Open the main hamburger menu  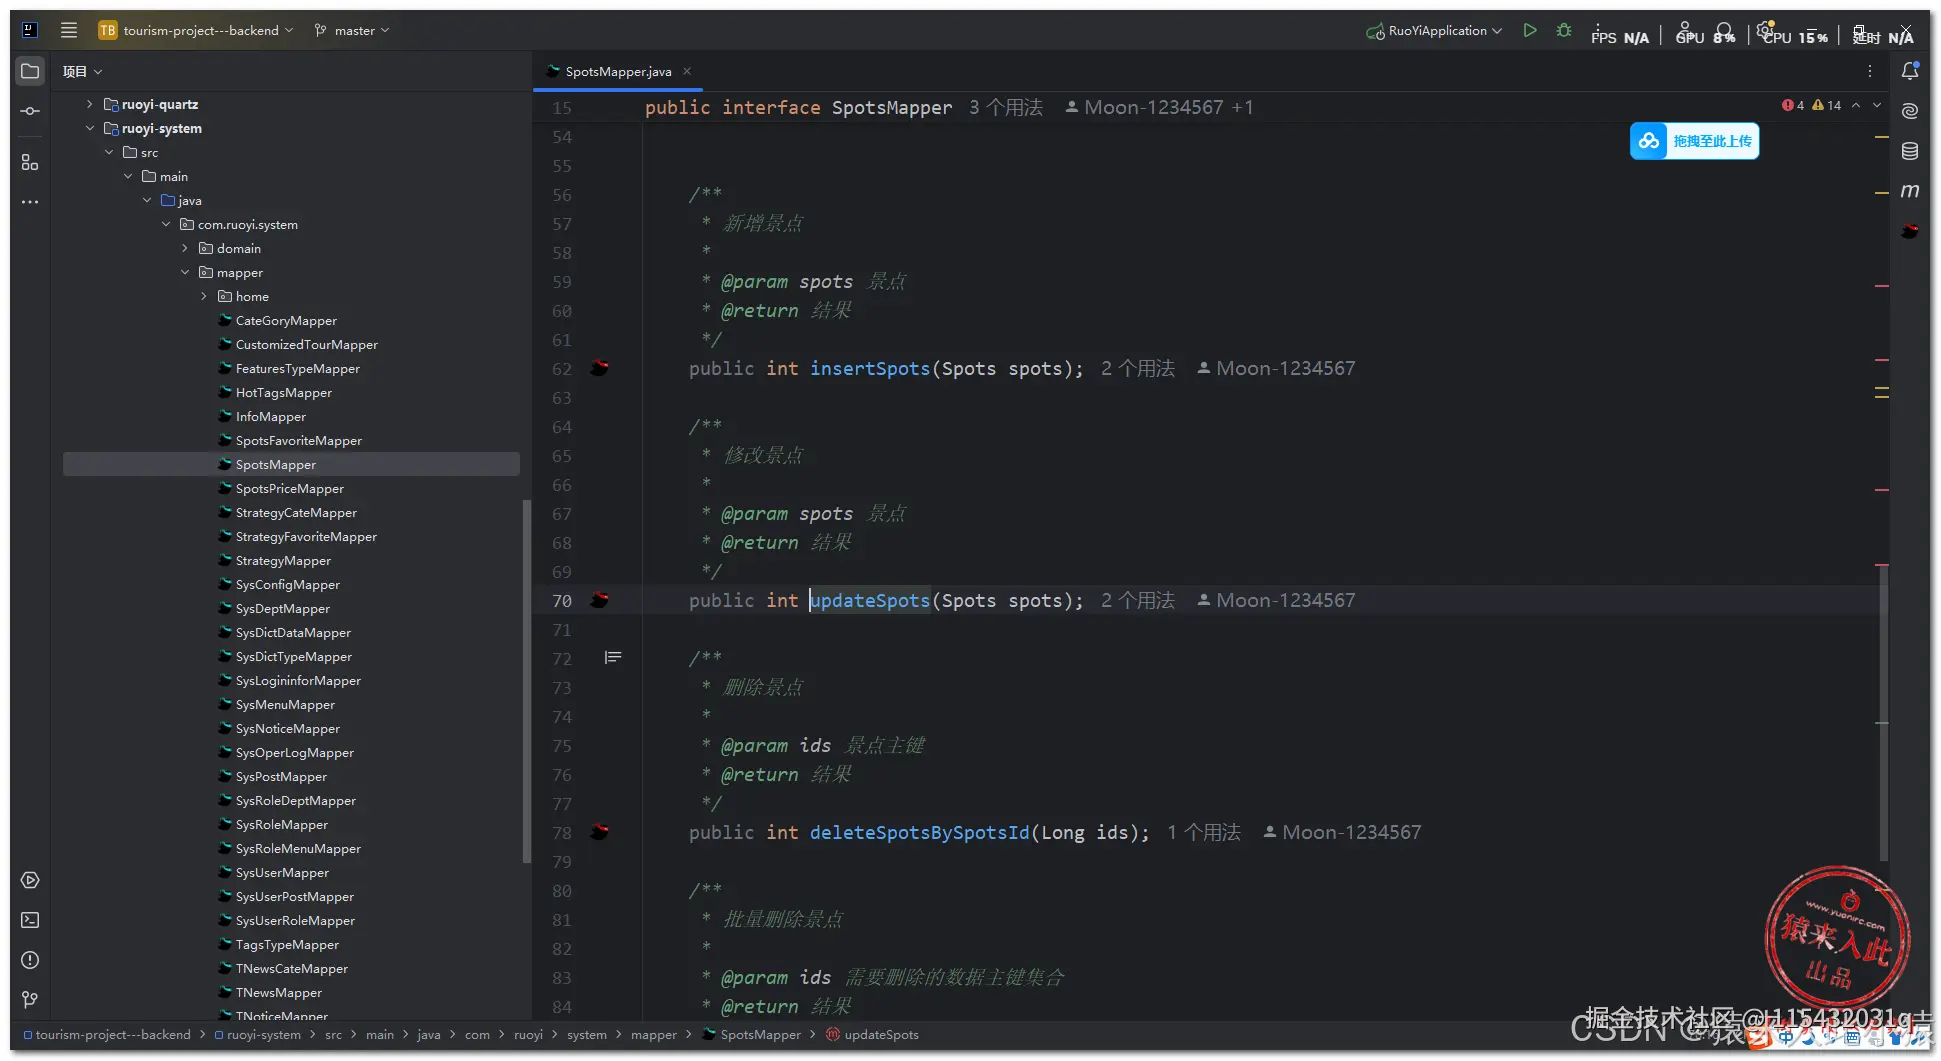tap(69, 30)
